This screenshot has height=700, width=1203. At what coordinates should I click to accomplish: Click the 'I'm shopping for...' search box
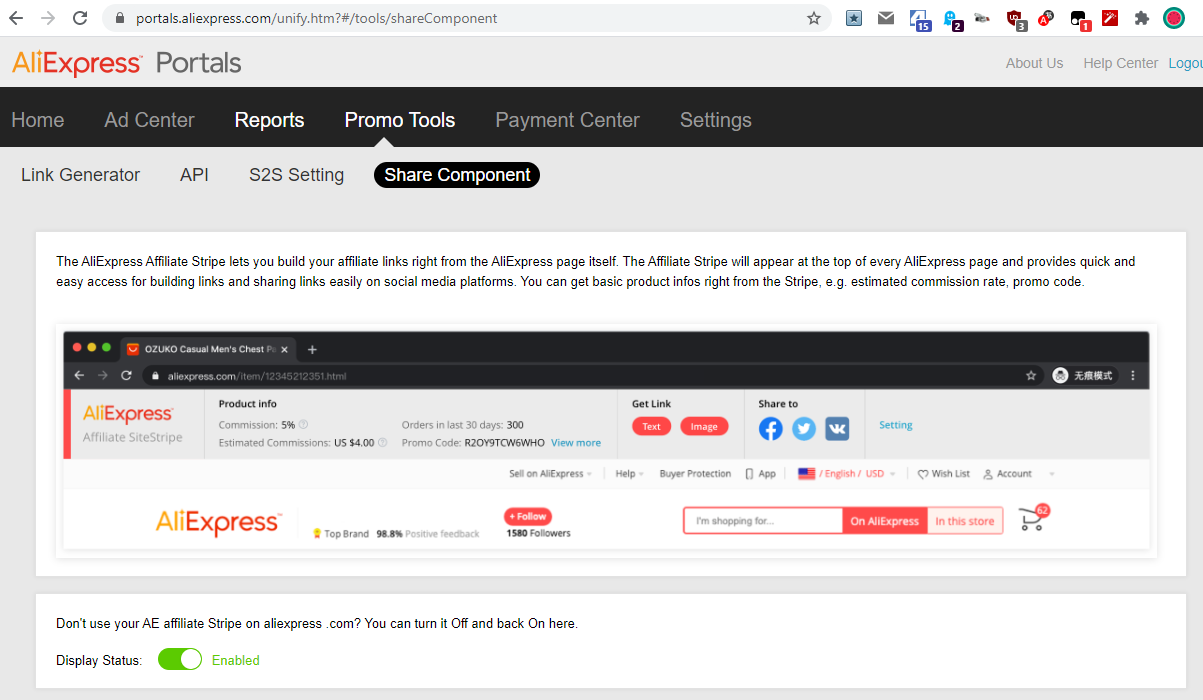coord(764,521)
